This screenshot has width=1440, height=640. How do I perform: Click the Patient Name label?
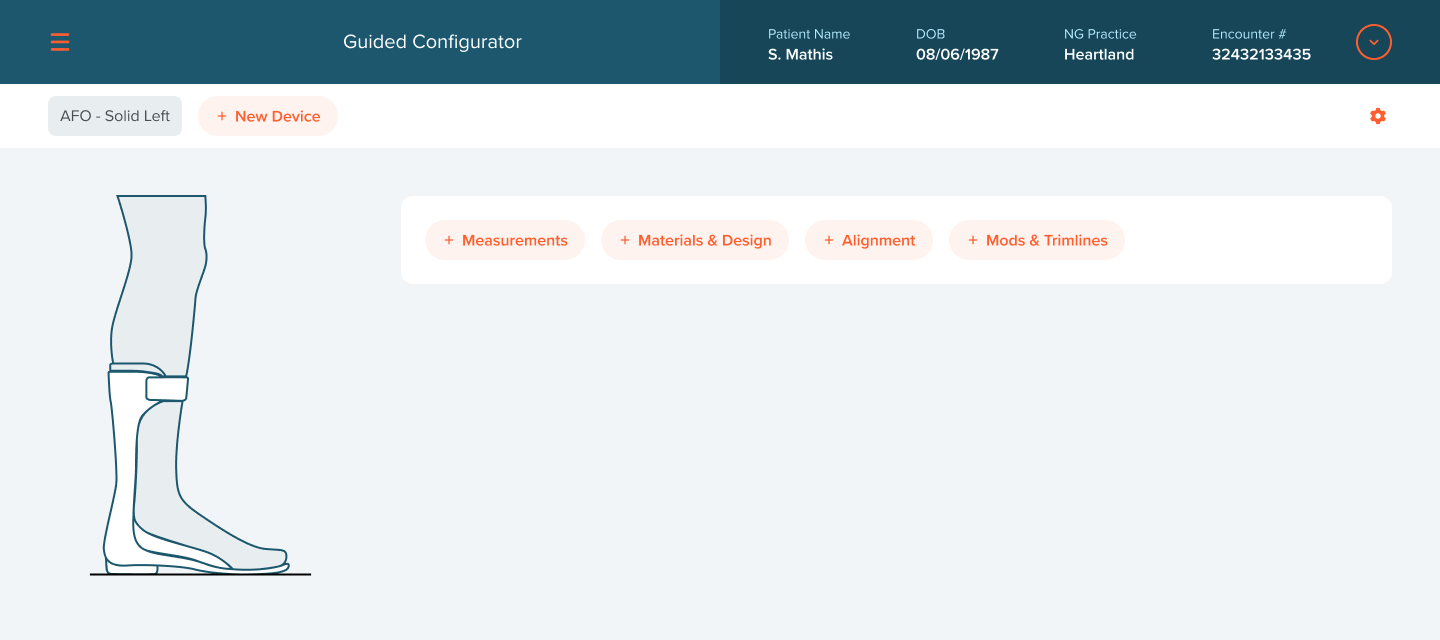809,34
